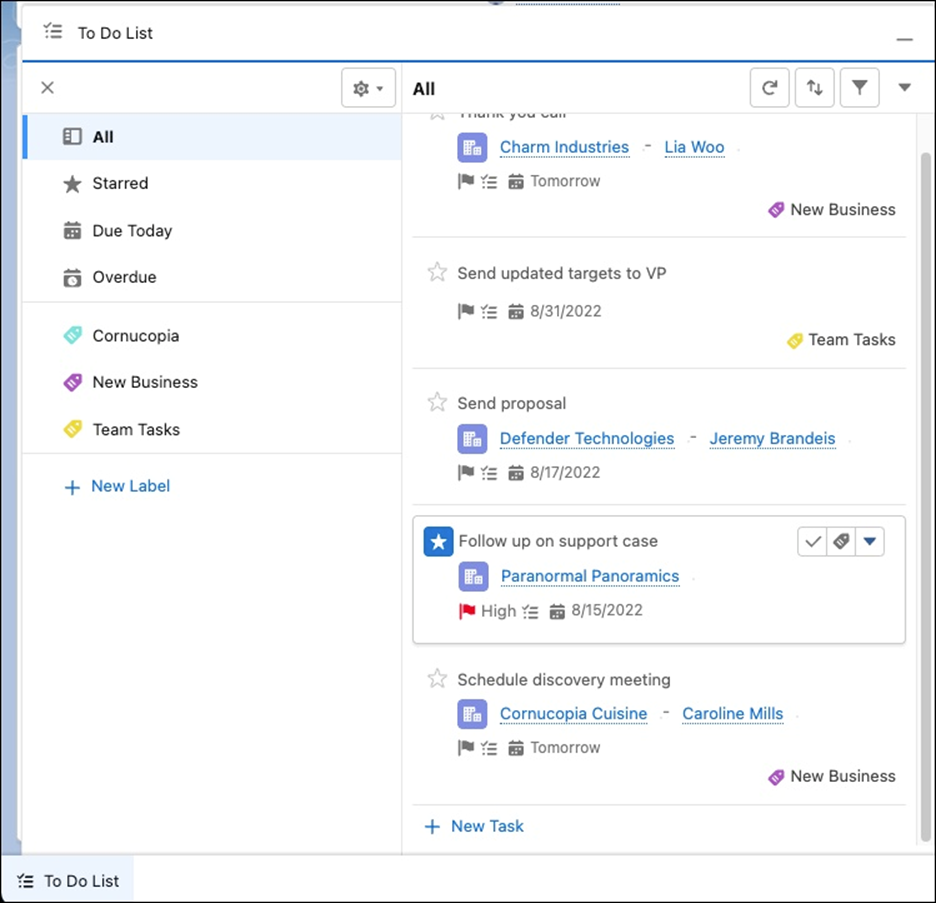
Task: Switch to the Starred view
Action: (x=118, y=183)
